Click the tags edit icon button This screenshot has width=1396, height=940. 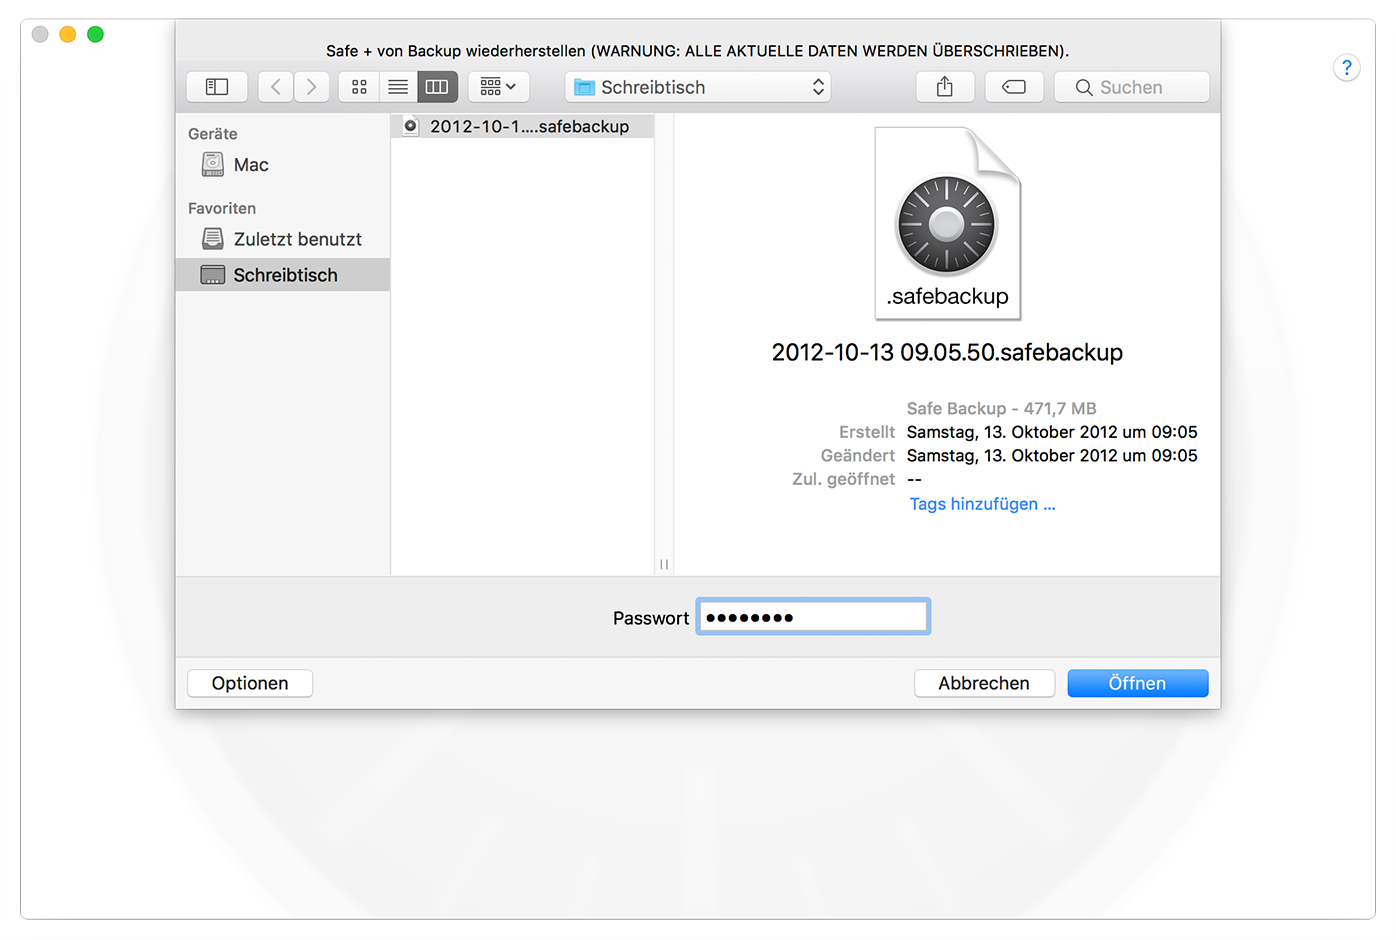pos(1014,87)
